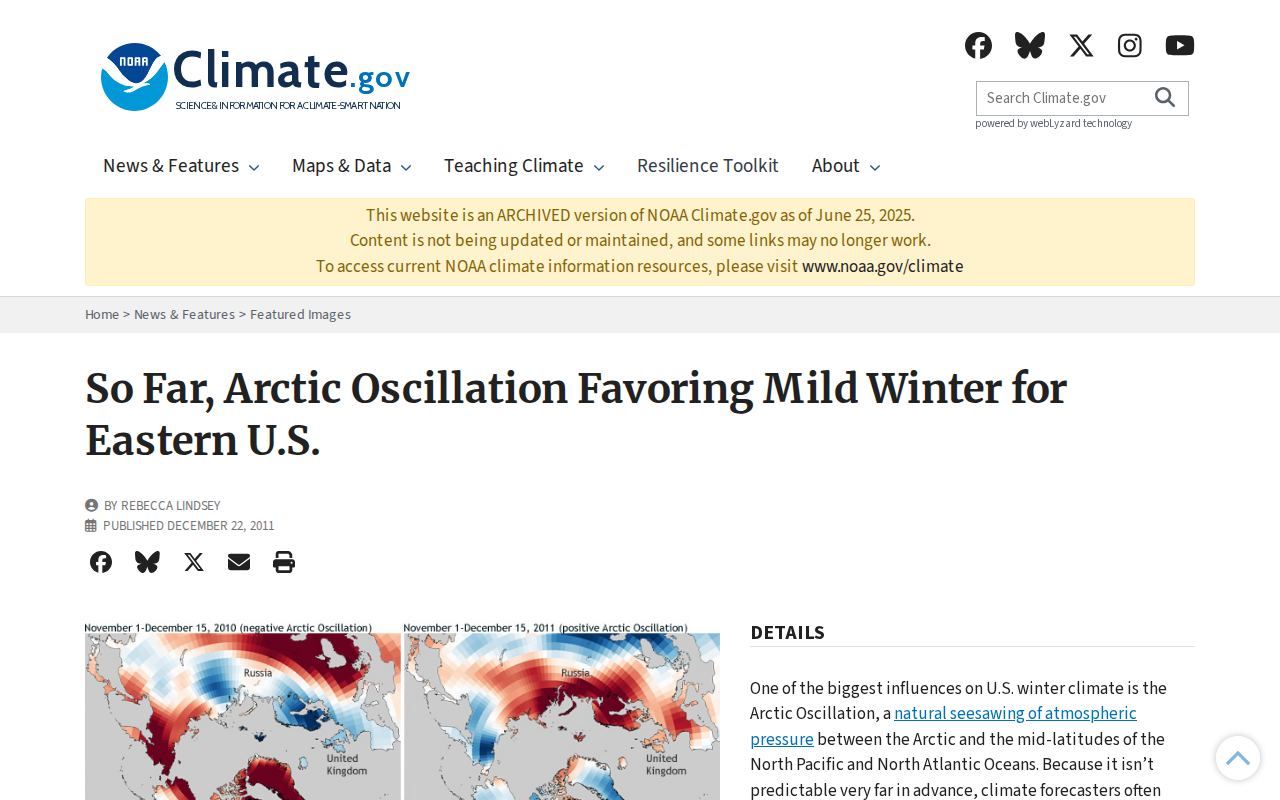Expand the News & Features menu
The height and width of the screenshot is (800, 1280).
tap(181, 166)
